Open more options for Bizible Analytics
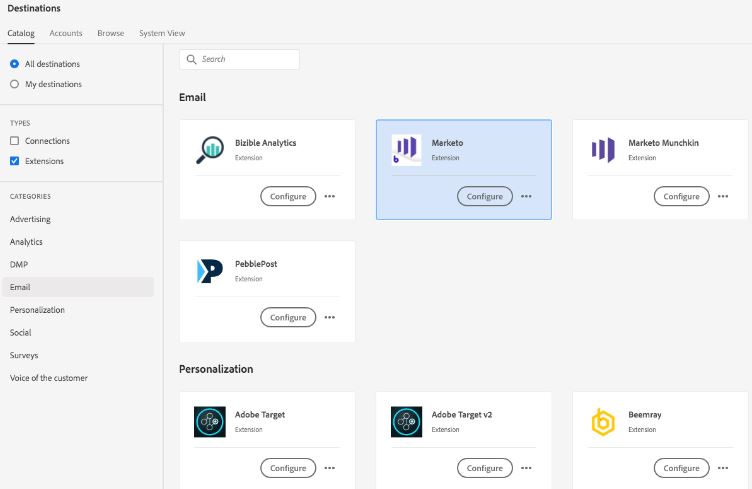Screen dimensions: 752x489 [x=329, y=196]
